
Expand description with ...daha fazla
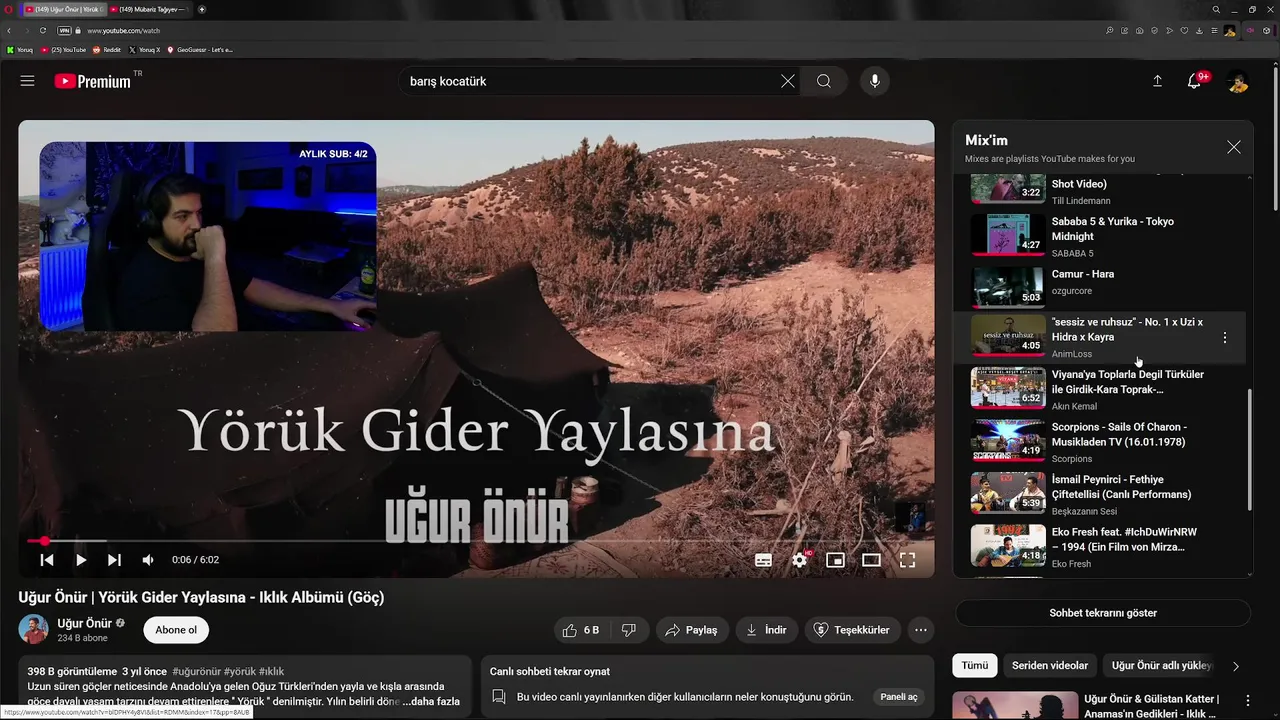431,701
